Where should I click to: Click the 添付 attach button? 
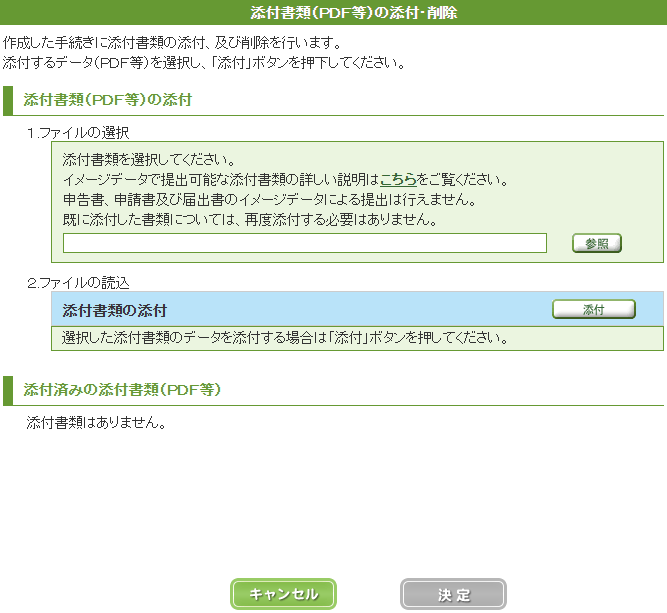pos(594,309)
